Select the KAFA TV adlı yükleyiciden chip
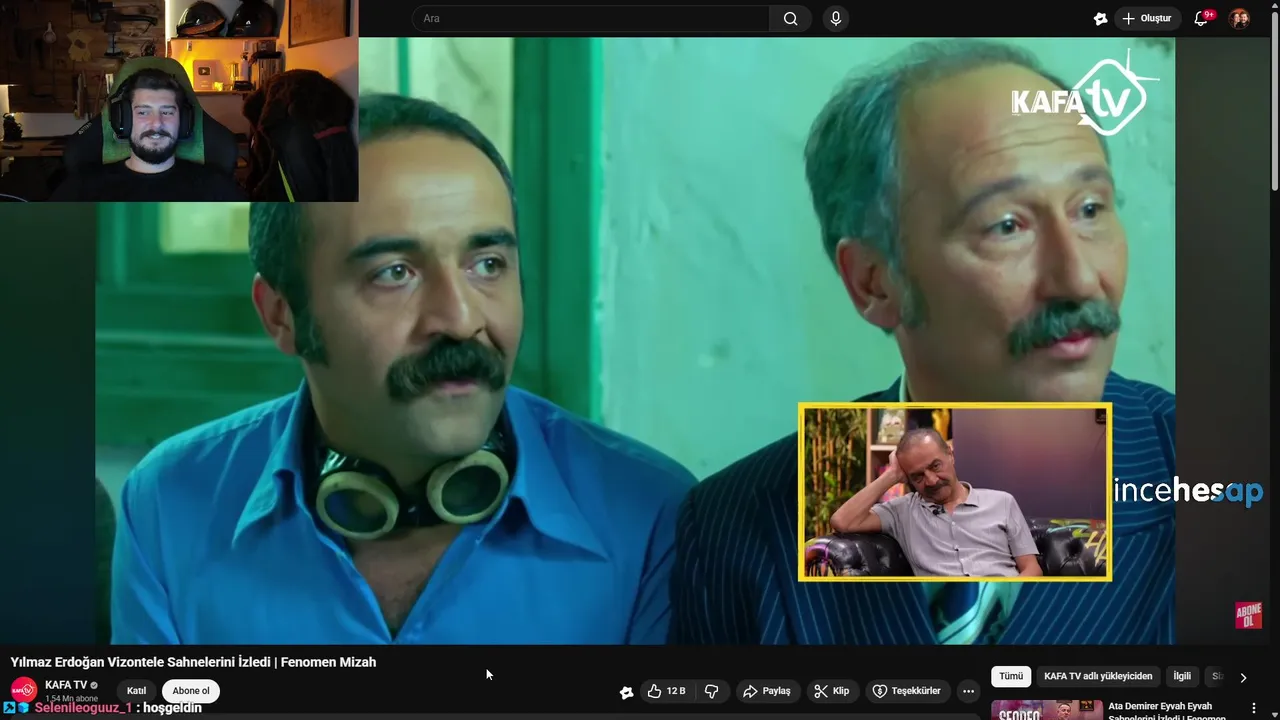The image size is (1280, 720). [1098, 676]
